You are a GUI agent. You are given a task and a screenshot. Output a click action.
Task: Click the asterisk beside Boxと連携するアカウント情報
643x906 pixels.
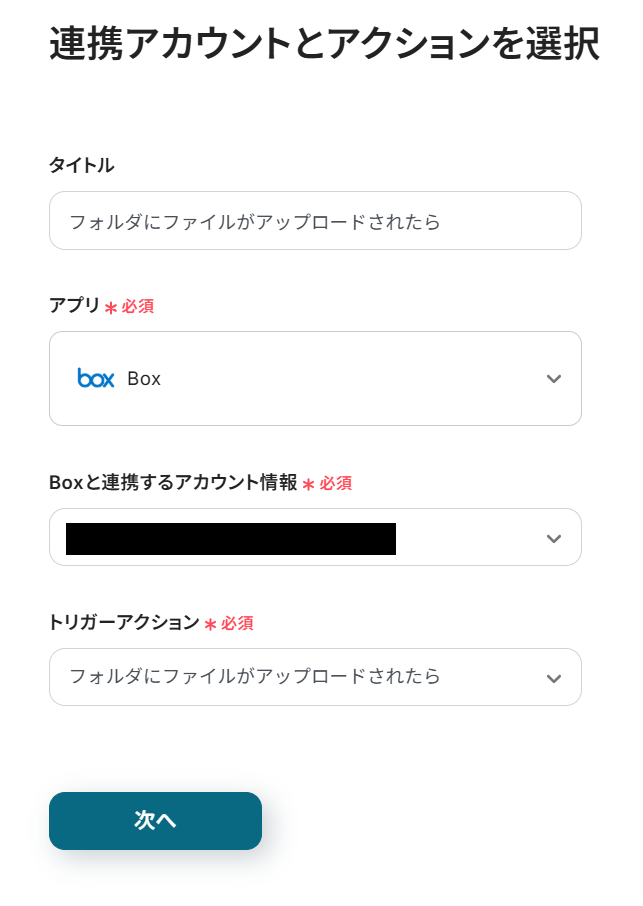tap(308, 484)
